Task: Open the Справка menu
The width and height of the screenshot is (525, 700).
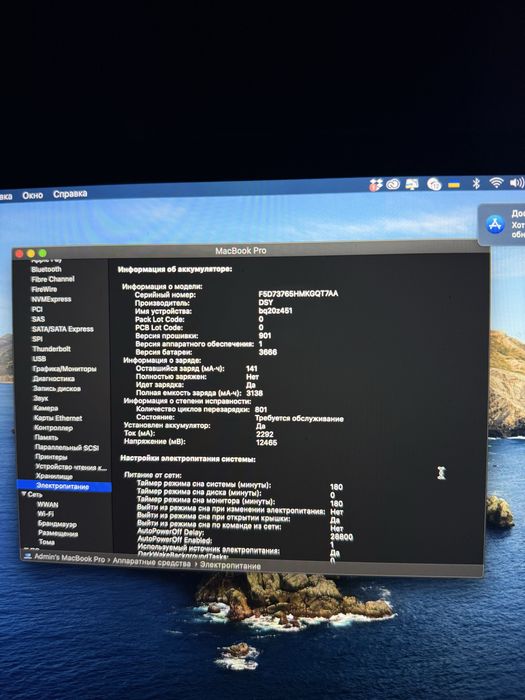Action: tap(70, 194)
